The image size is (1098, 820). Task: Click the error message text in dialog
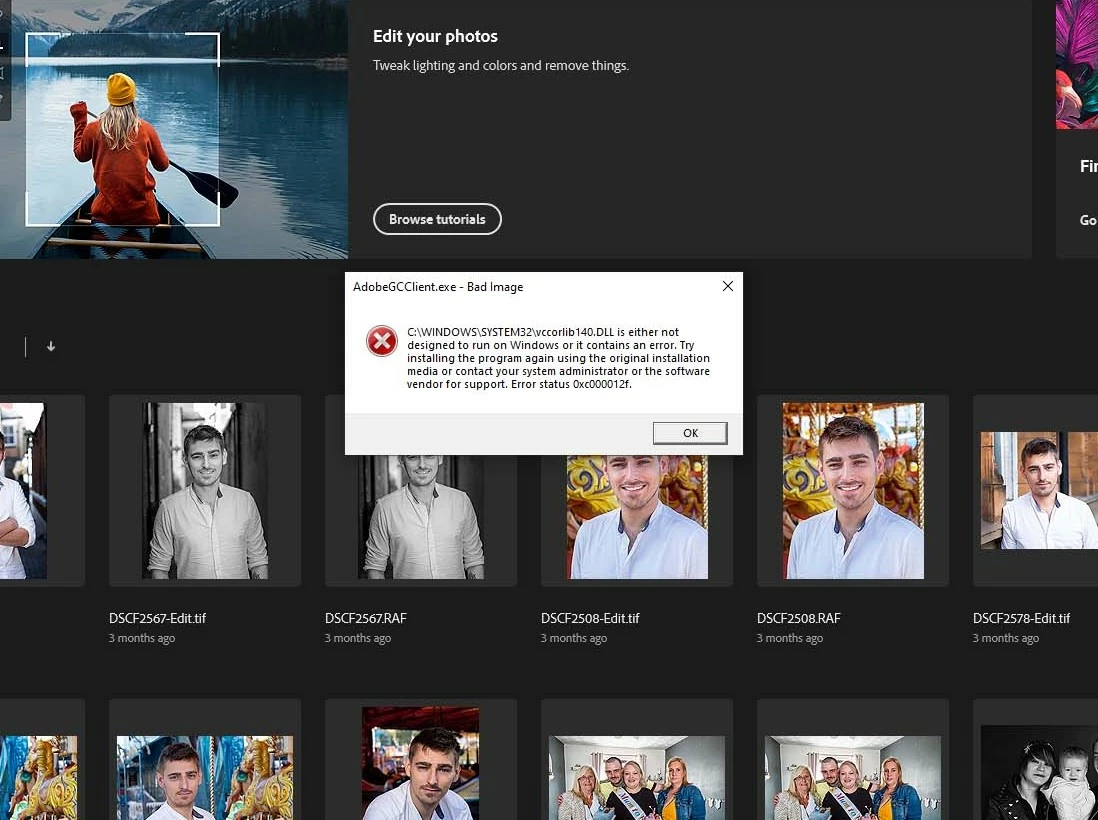pos(558,358)
